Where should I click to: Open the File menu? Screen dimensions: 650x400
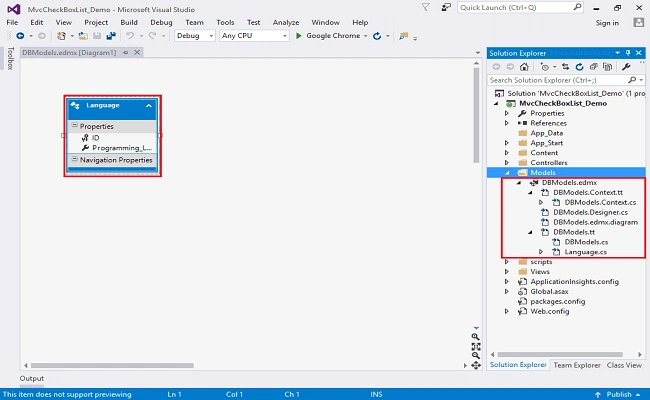[x=12, y=22]
